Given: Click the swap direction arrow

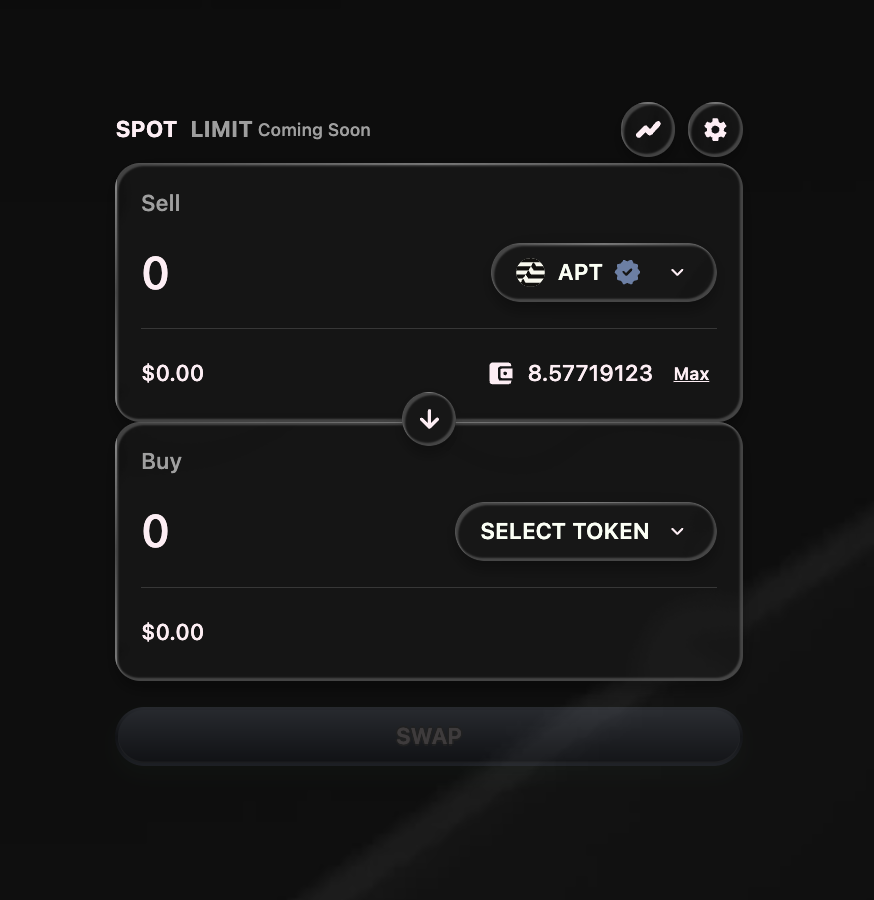Looking at the screenshot, I should coord(429,420).
